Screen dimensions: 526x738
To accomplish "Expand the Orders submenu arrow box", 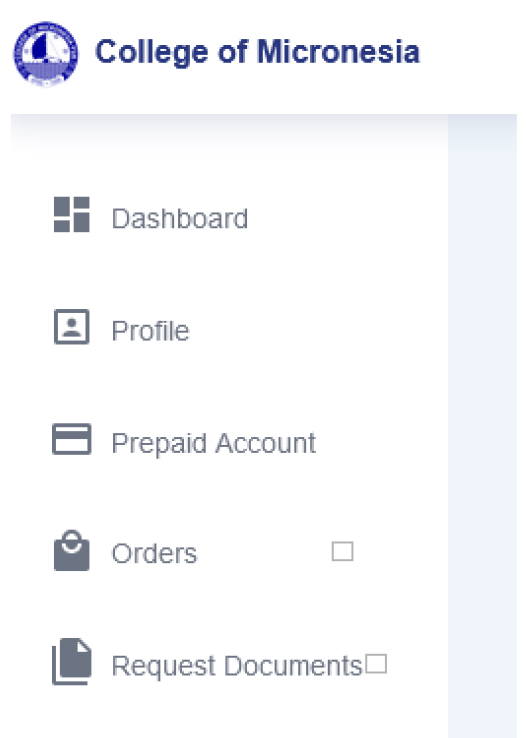I will tap(343, 551).
